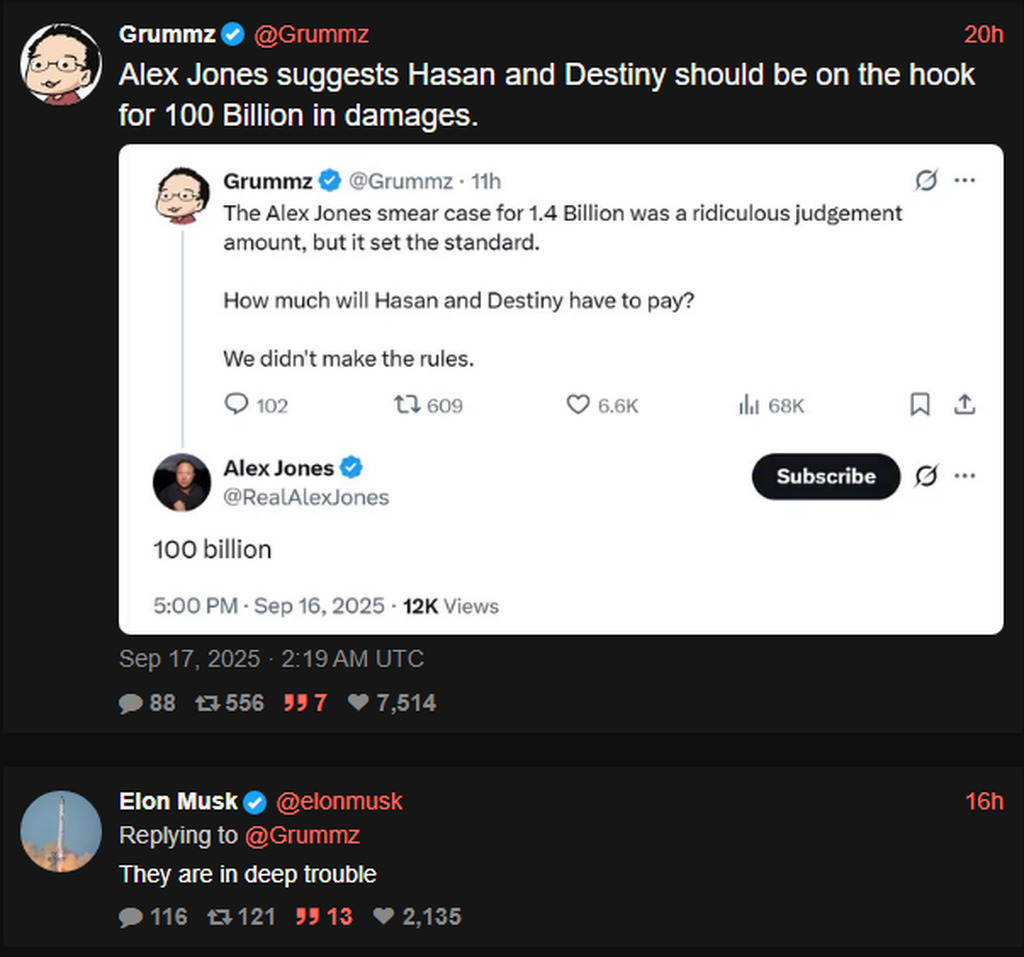Click the reply icon on Grummz's post
Viewport: 1024px width, 957px height.
(x=131, y=703)
